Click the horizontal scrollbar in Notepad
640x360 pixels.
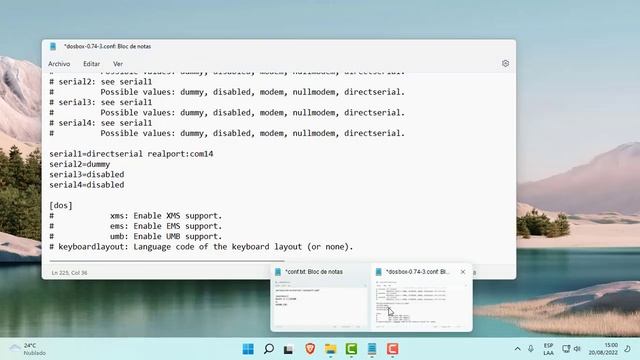tap(167, 260)
